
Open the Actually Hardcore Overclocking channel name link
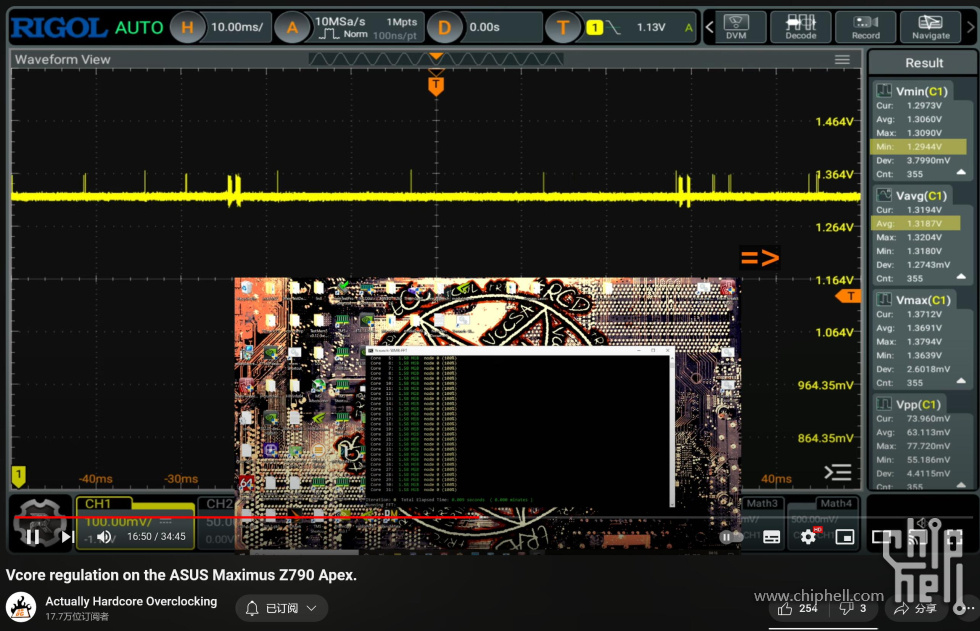tap(131, 601)
